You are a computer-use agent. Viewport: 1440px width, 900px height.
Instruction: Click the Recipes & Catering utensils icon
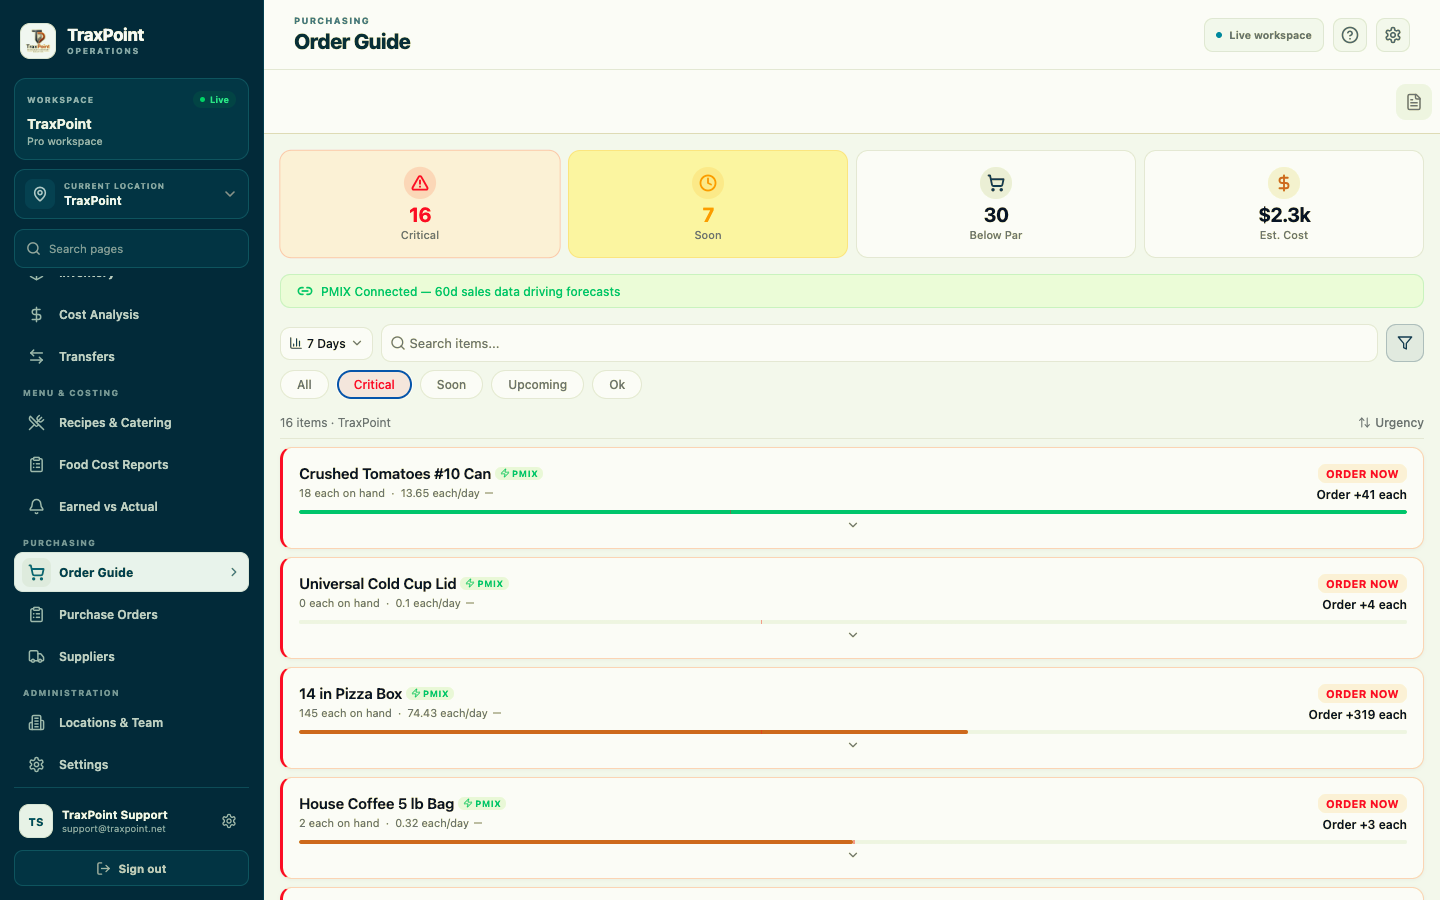coord(37,423)
